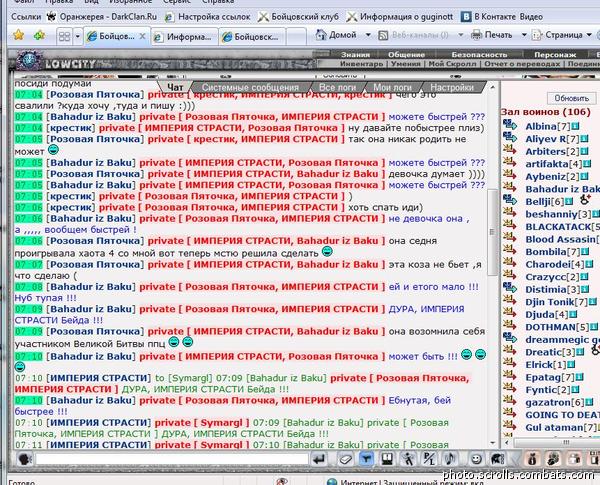Click the private message icon next to Aliyev R
This screenshot has width=600, height=485.
509,137
